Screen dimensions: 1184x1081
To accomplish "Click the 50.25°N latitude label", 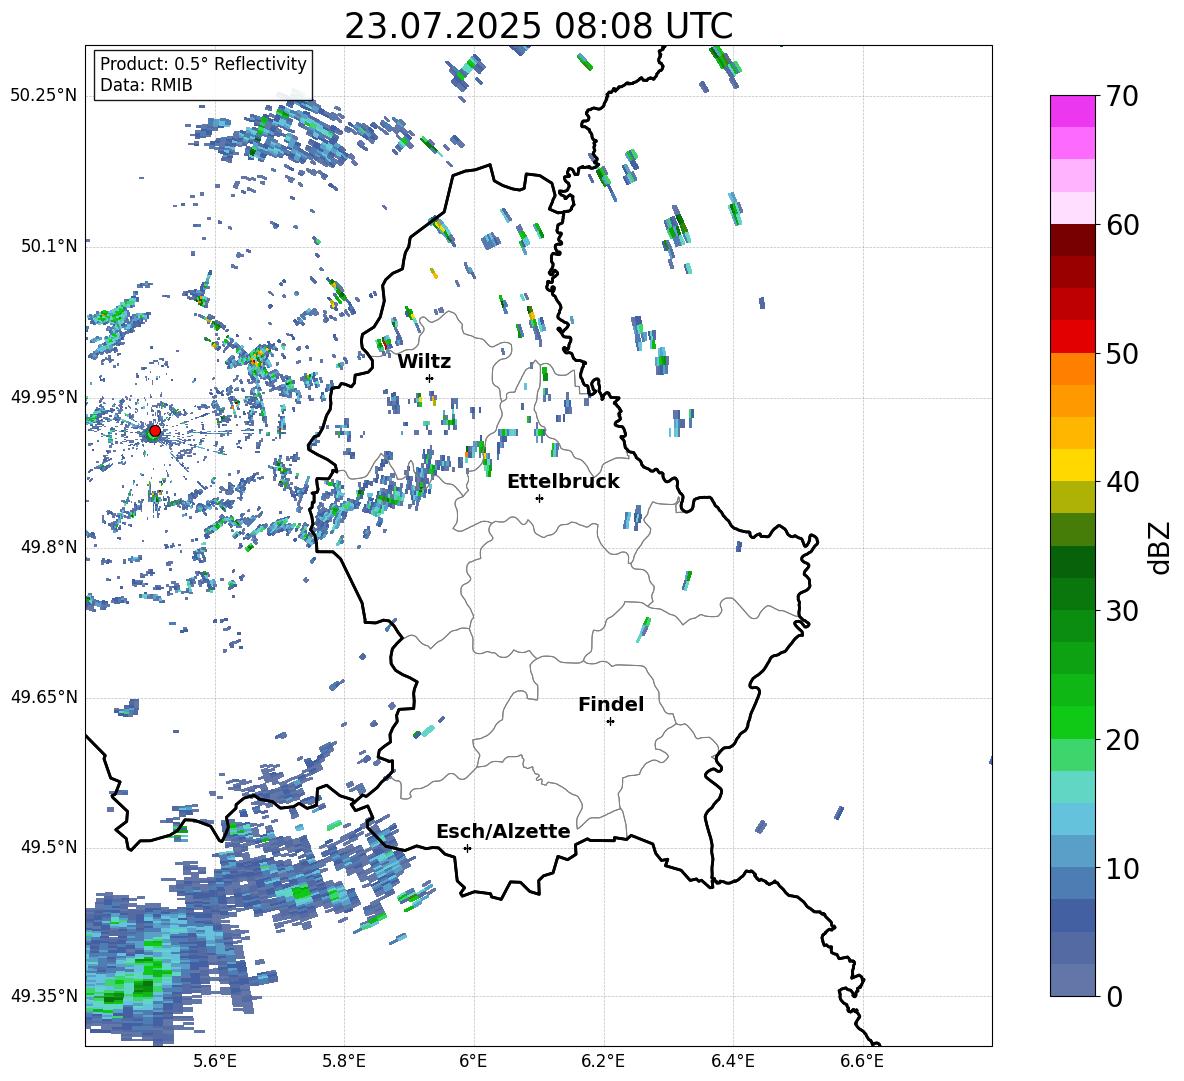I will [44, 96].
